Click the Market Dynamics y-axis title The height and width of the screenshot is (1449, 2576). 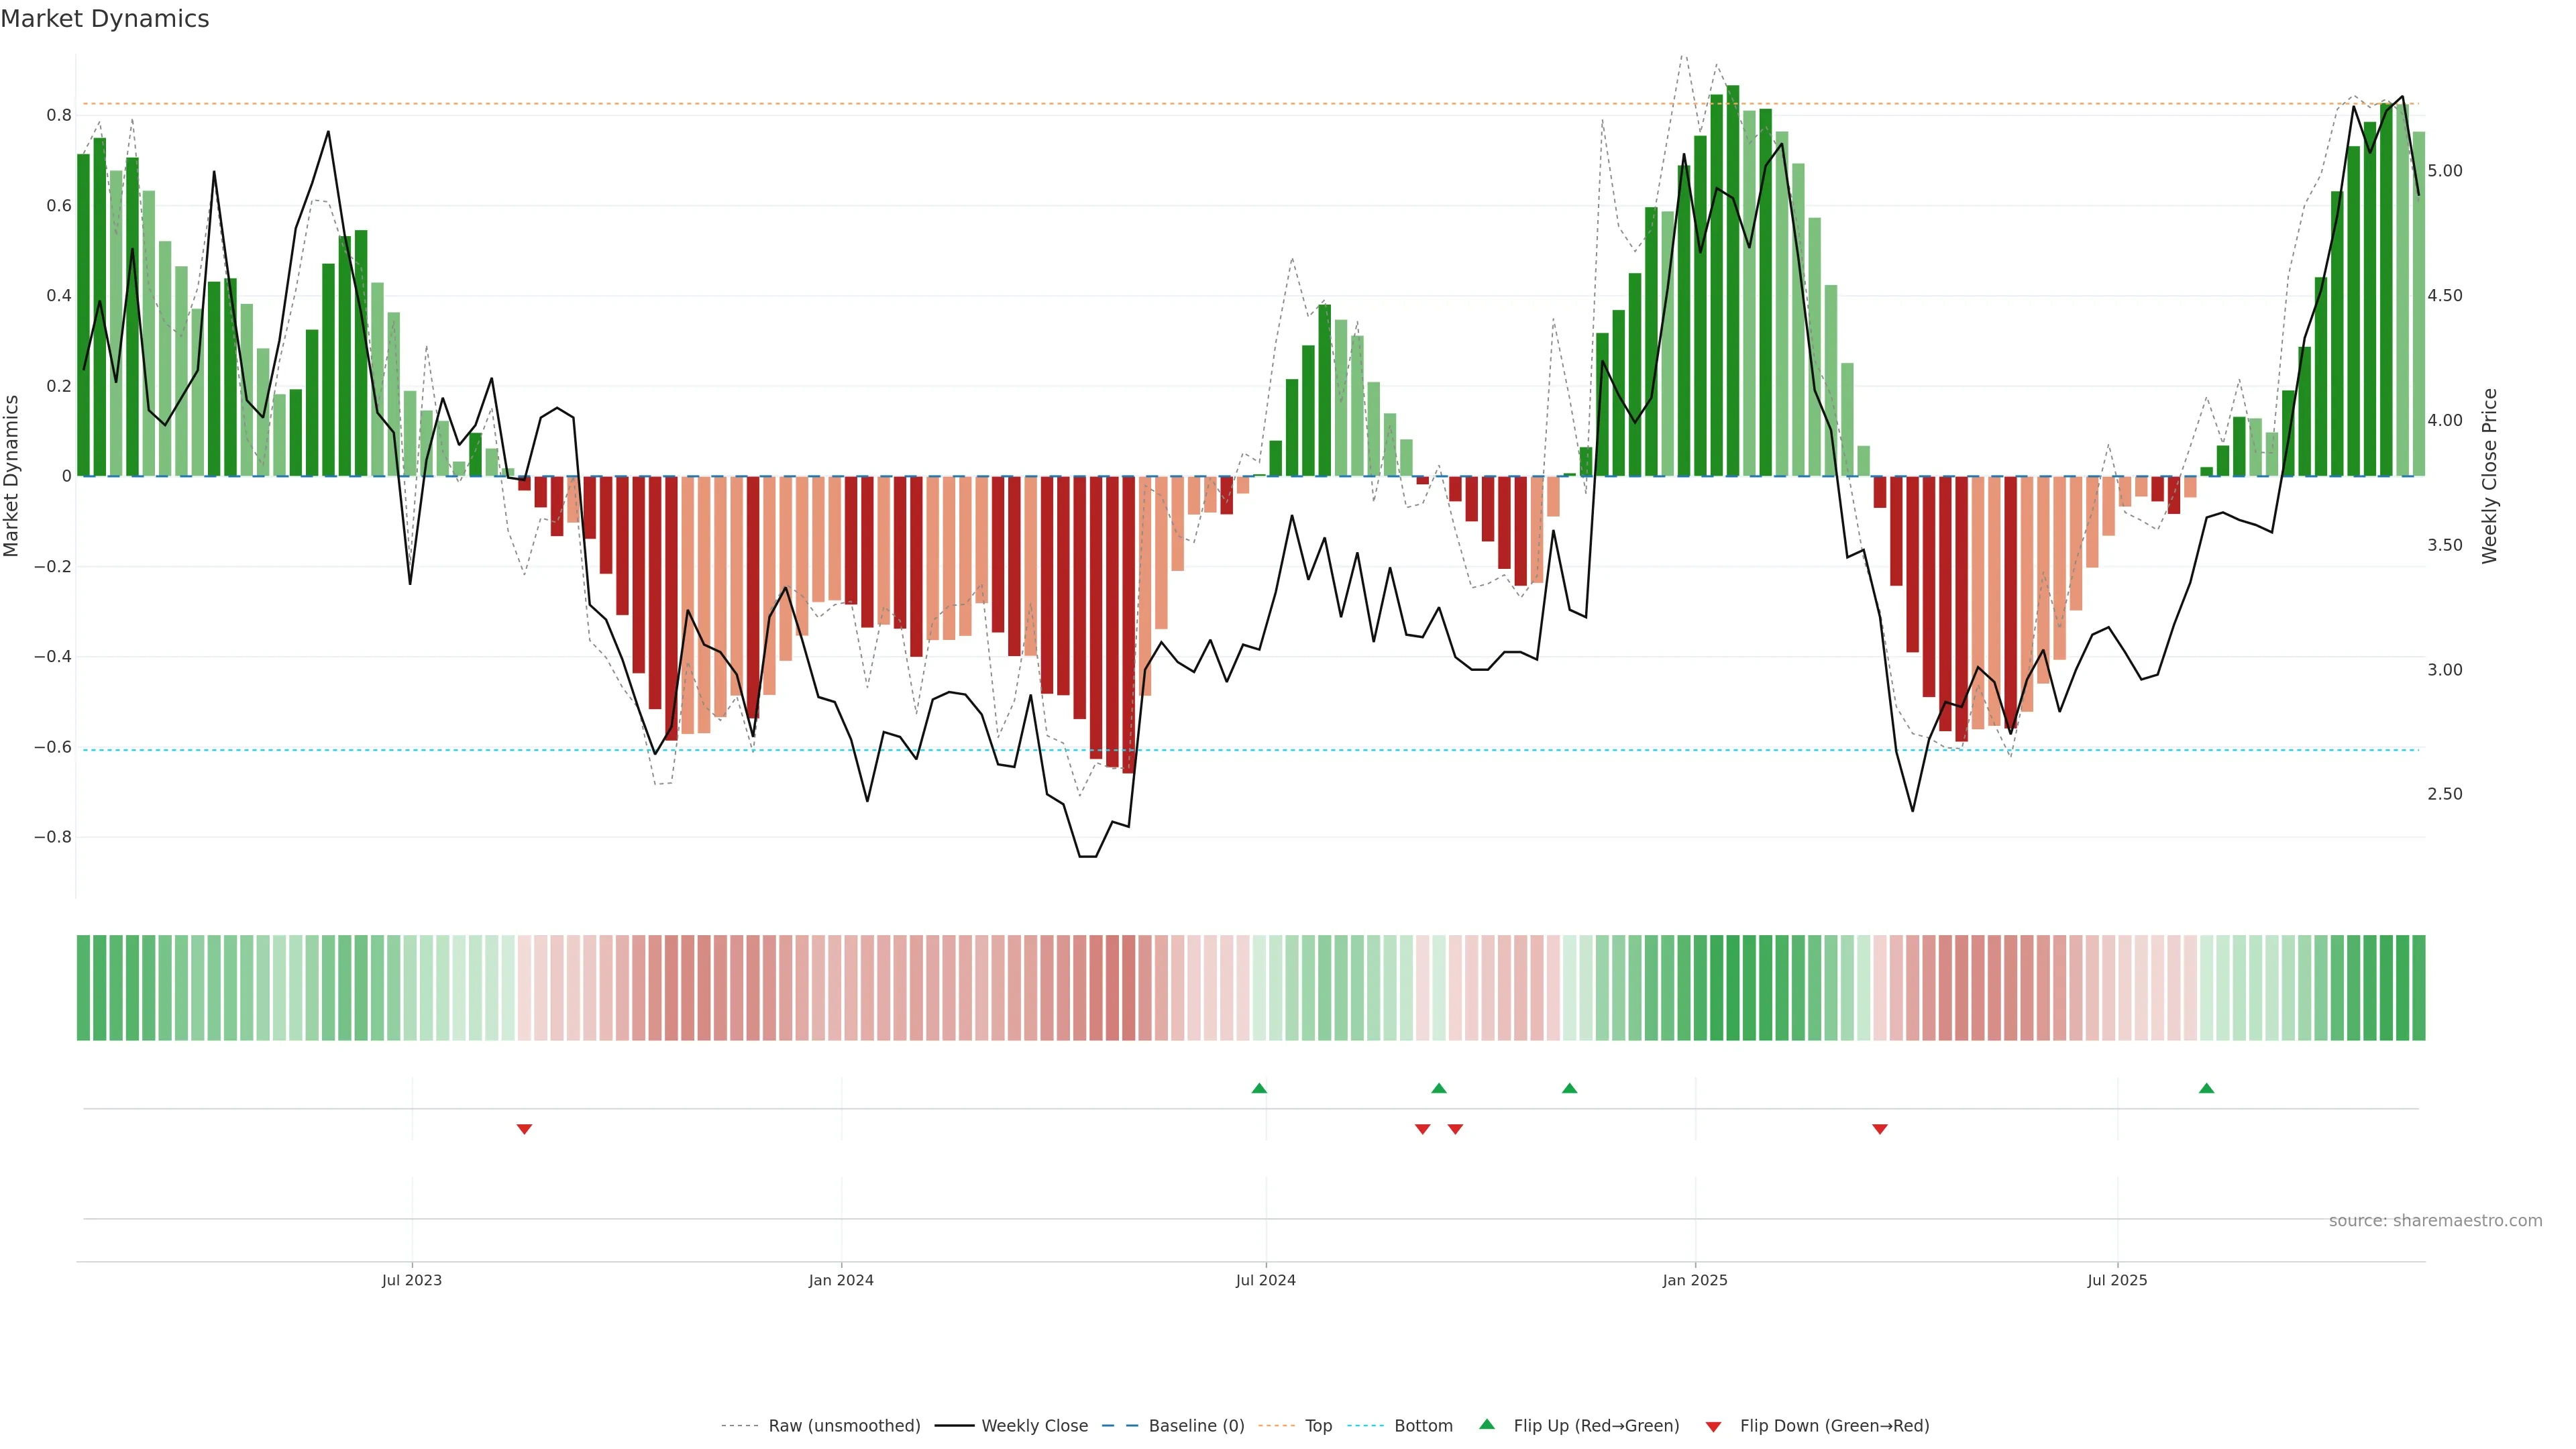[12, 476]
